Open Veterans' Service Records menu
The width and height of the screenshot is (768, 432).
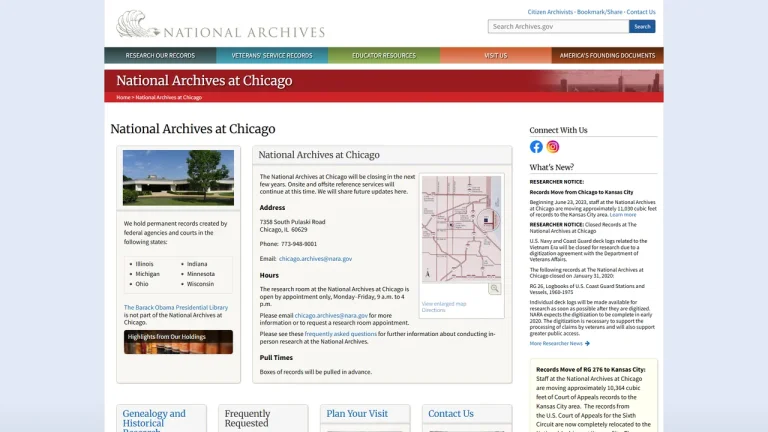(272, 55)
